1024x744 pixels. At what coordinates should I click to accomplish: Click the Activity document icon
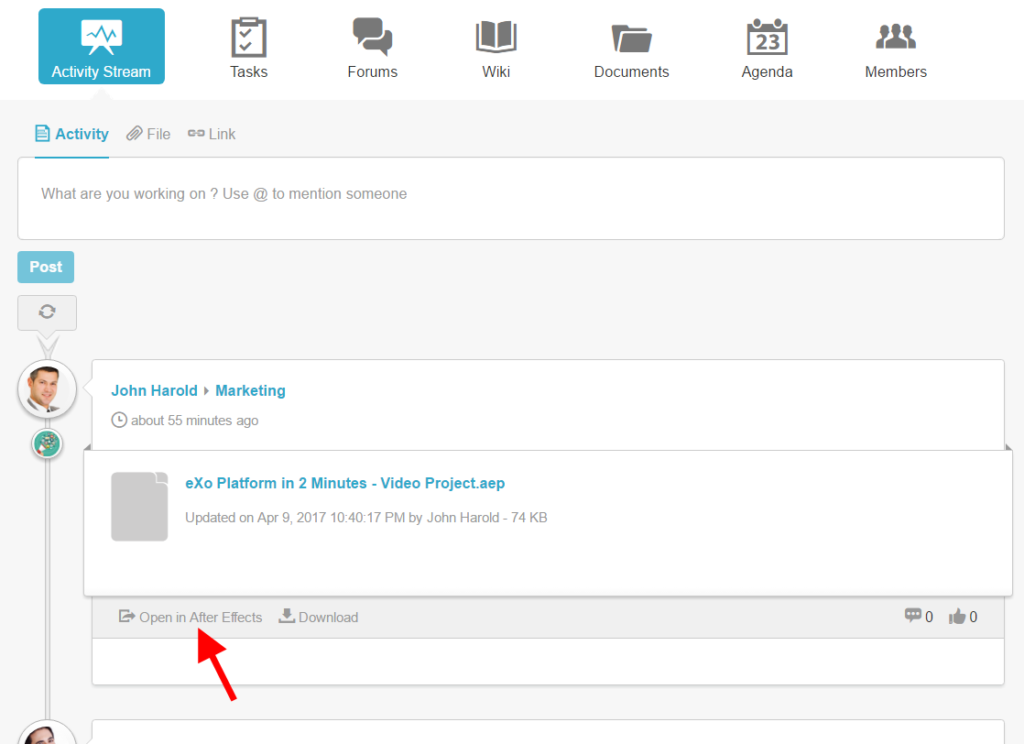[x=42, y=133]
